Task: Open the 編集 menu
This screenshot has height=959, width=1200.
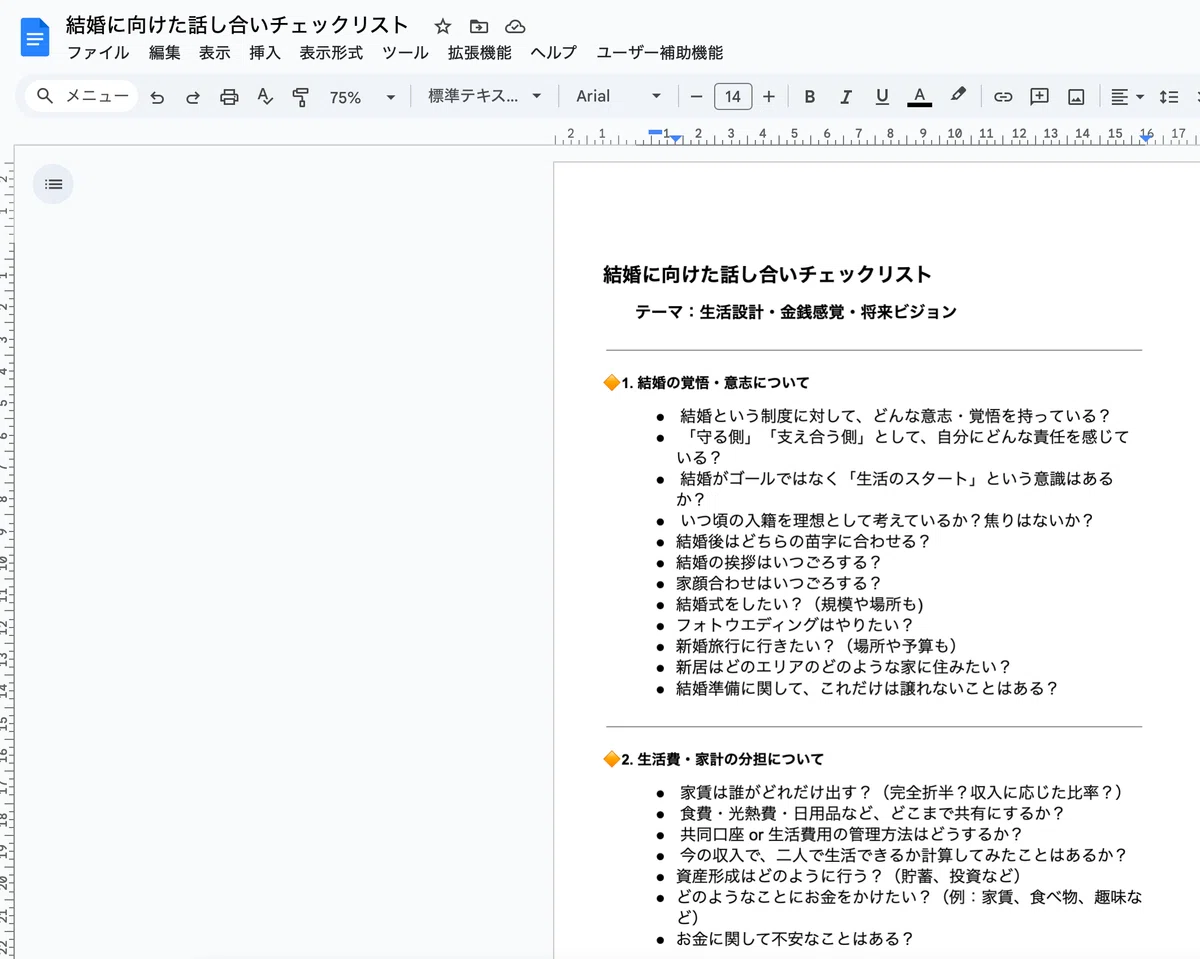Action: tap(165, 53)
